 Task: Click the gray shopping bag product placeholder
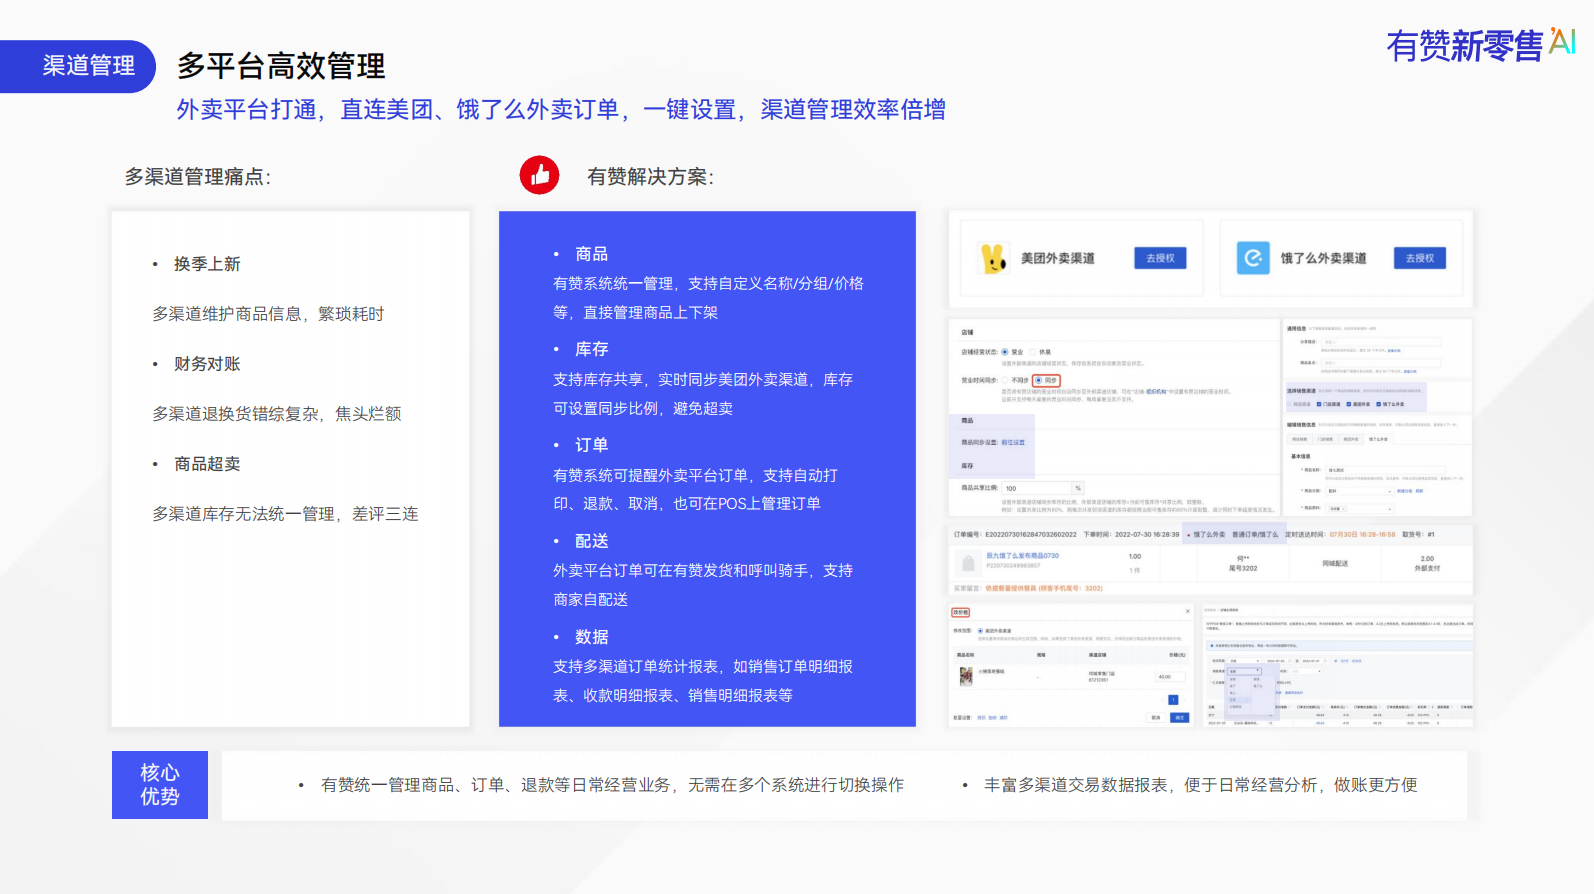(967, 562)
